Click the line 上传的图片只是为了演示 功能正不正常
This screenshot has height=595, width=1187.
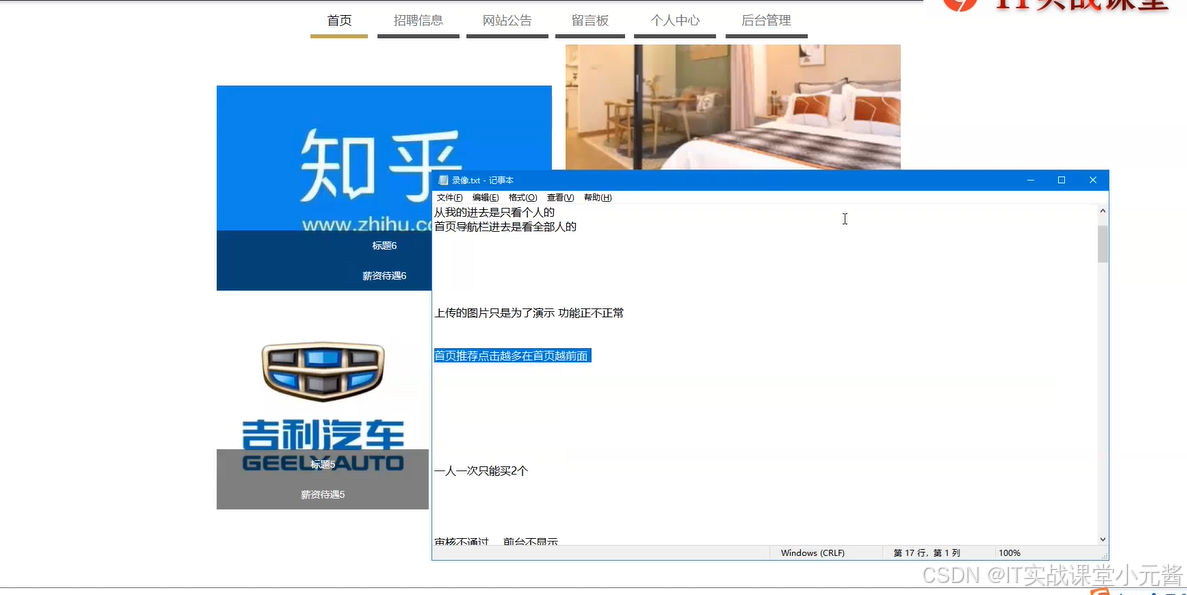coord(528,313)
